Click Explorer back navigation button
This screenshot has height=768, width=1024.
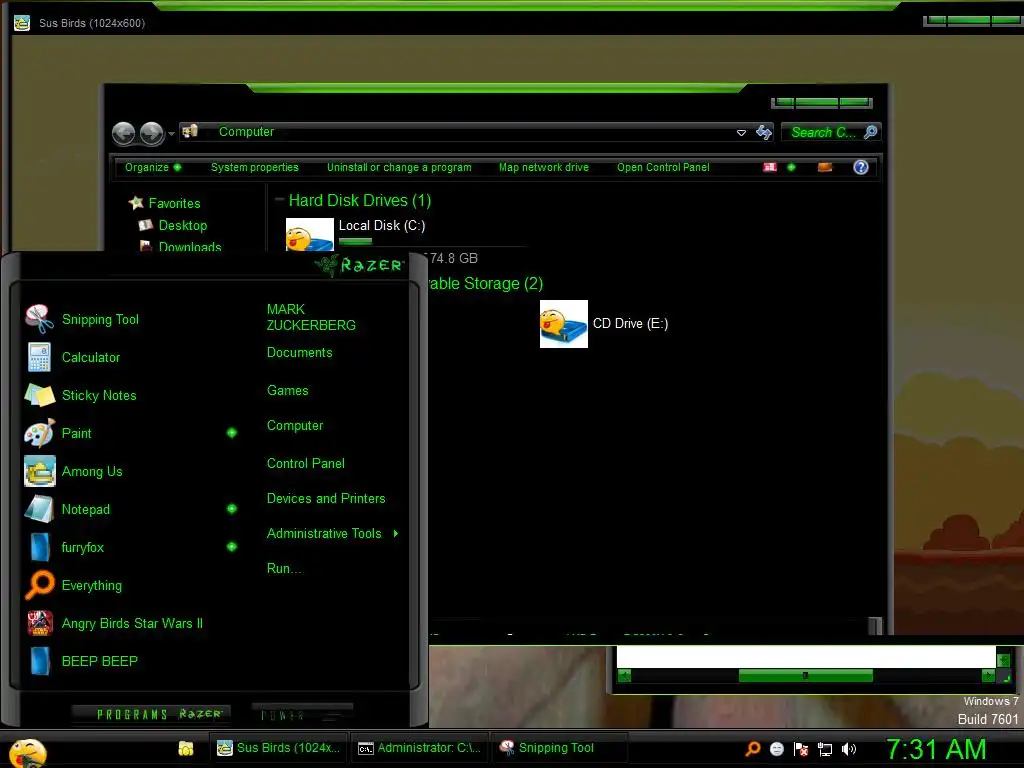point(123,134)
